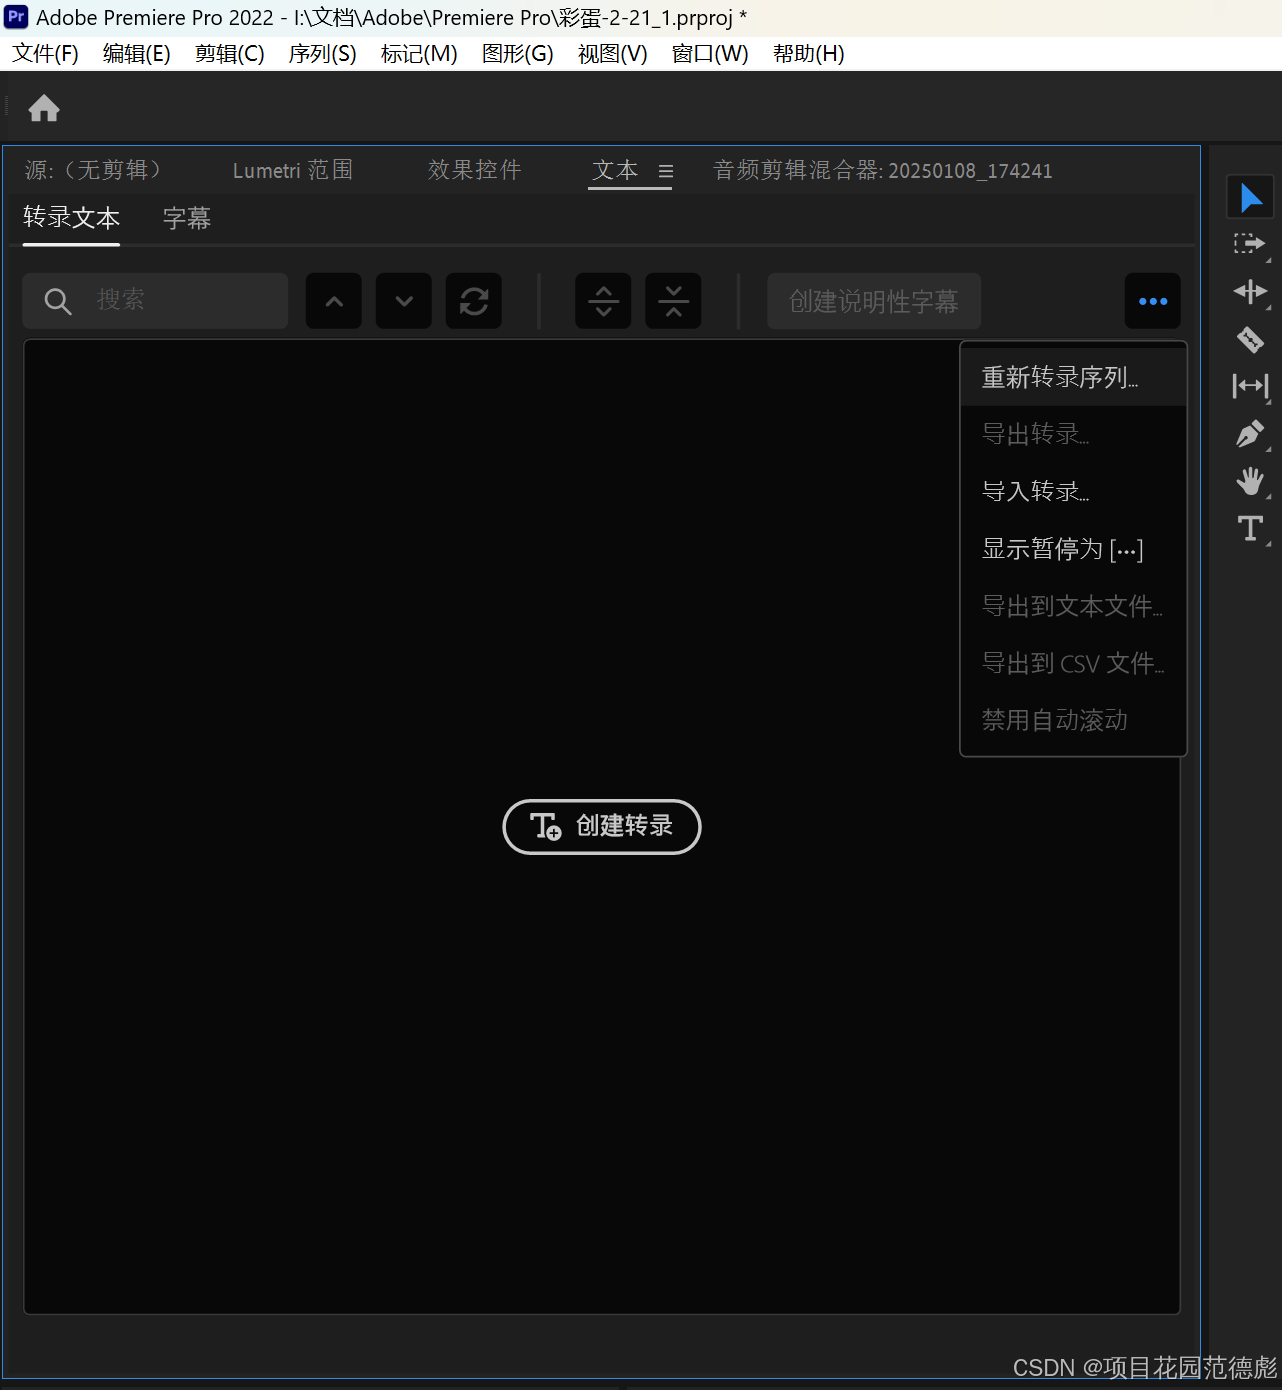This screenshot has width=1282, height=1390.
Task: Open the 视图(V) menu
Action: point(613,54)
